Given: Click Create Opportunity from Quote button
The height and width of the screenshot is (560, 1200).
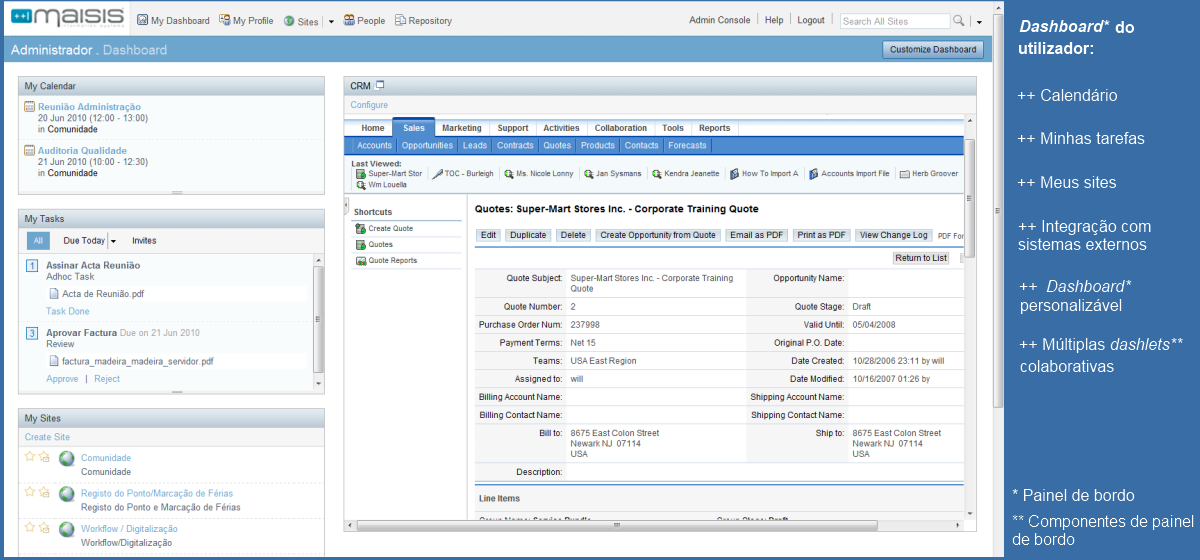Looking at the screenshot, I should click(x=658, y=235).
